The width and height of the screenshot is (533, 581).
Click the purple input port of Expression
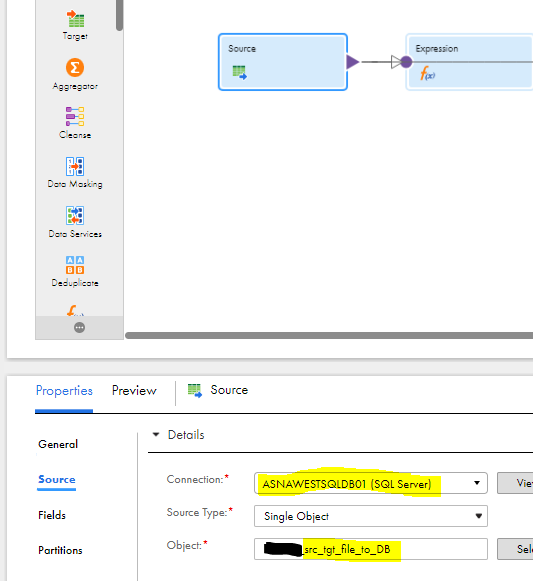[x=406, y=62]
